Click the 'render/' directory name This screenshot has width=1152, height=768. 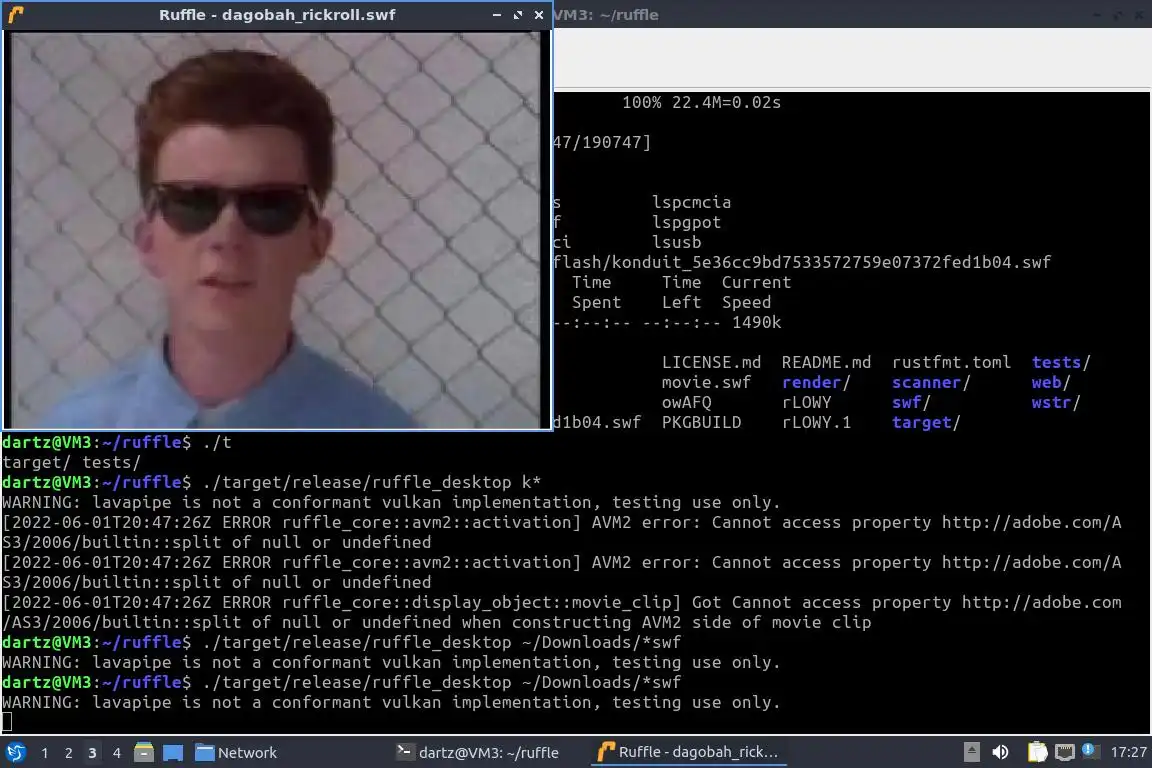click(x=816, y=382)
